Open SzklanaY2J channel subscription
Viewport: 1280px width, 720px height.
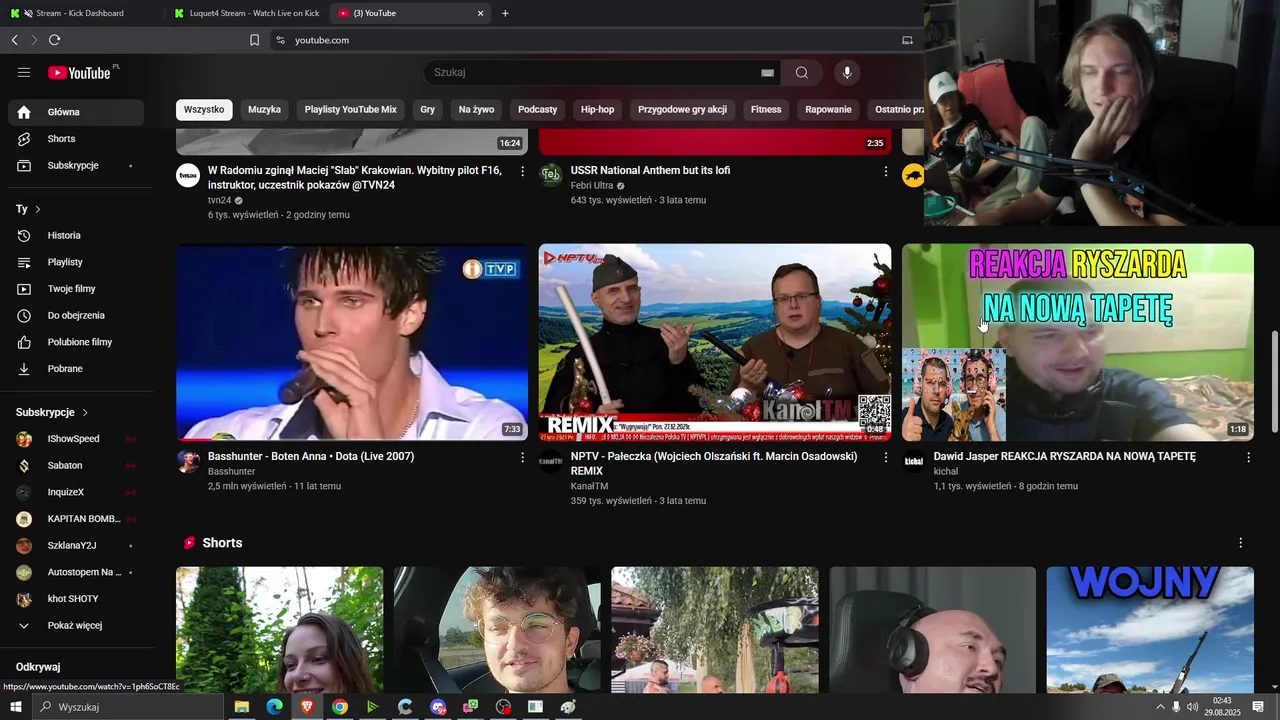pyautogui.click(x=76, y=545)
